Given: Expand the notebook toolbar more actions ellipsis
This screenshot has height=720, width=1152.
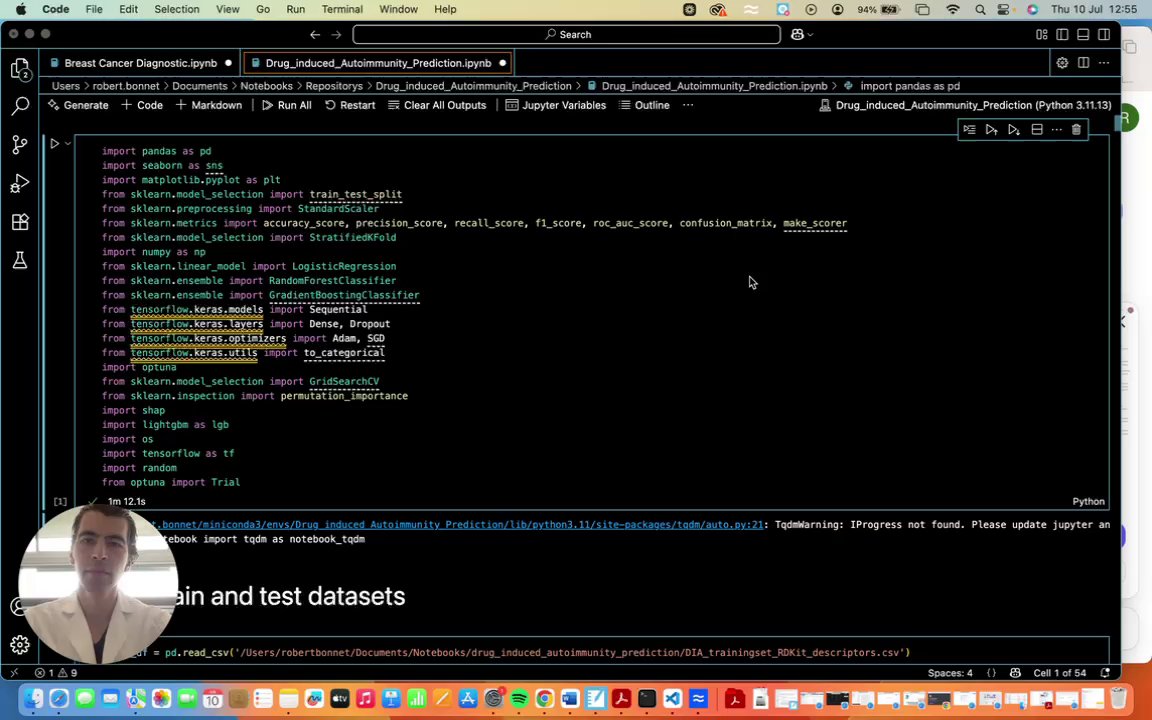Looking at the screenshot, I should pyautogui.click(x=688, y=105).
